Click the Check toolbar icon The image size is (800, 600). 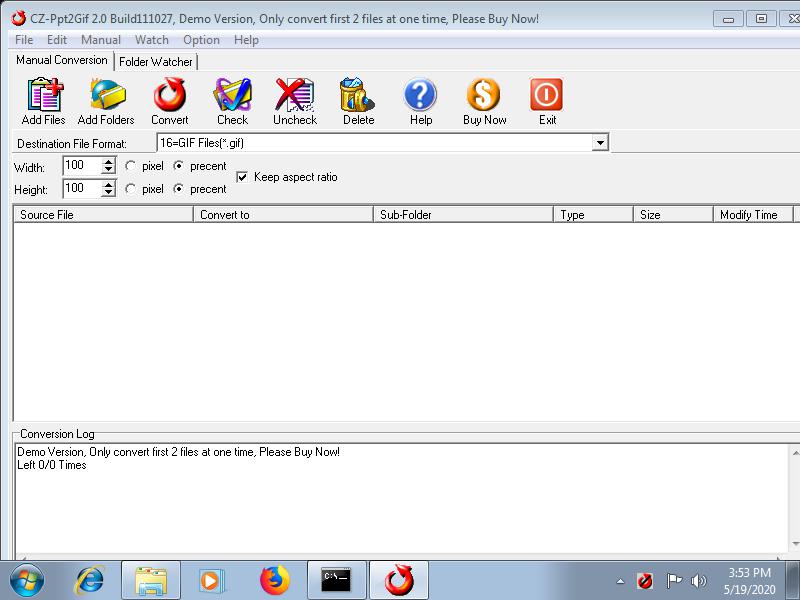coord(233,95)
